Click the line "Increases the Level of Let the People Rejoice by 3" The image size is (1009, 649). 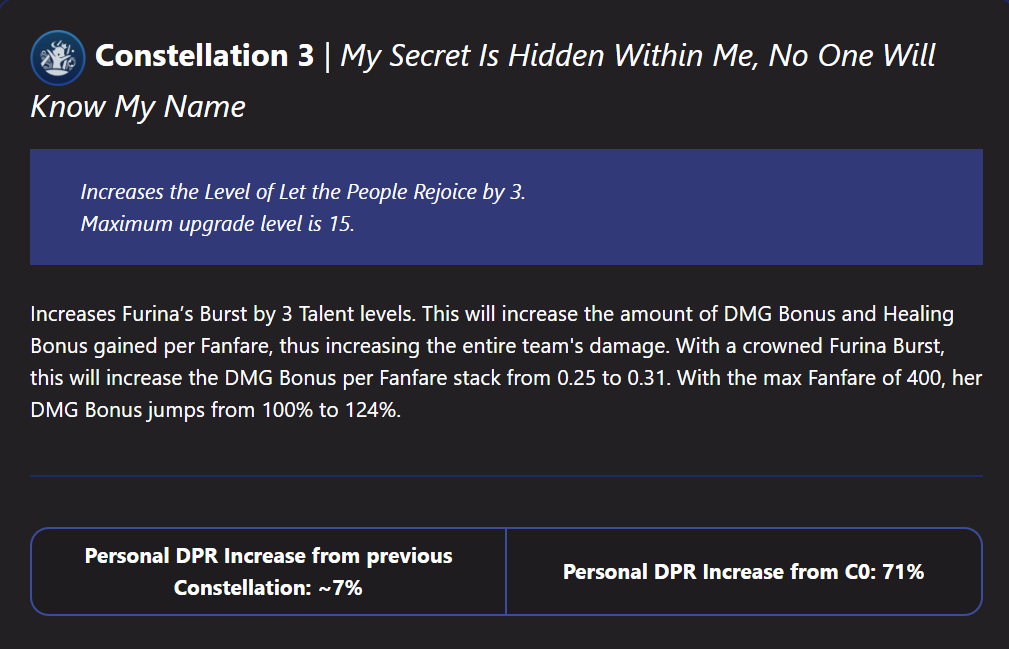click(302, 191)
